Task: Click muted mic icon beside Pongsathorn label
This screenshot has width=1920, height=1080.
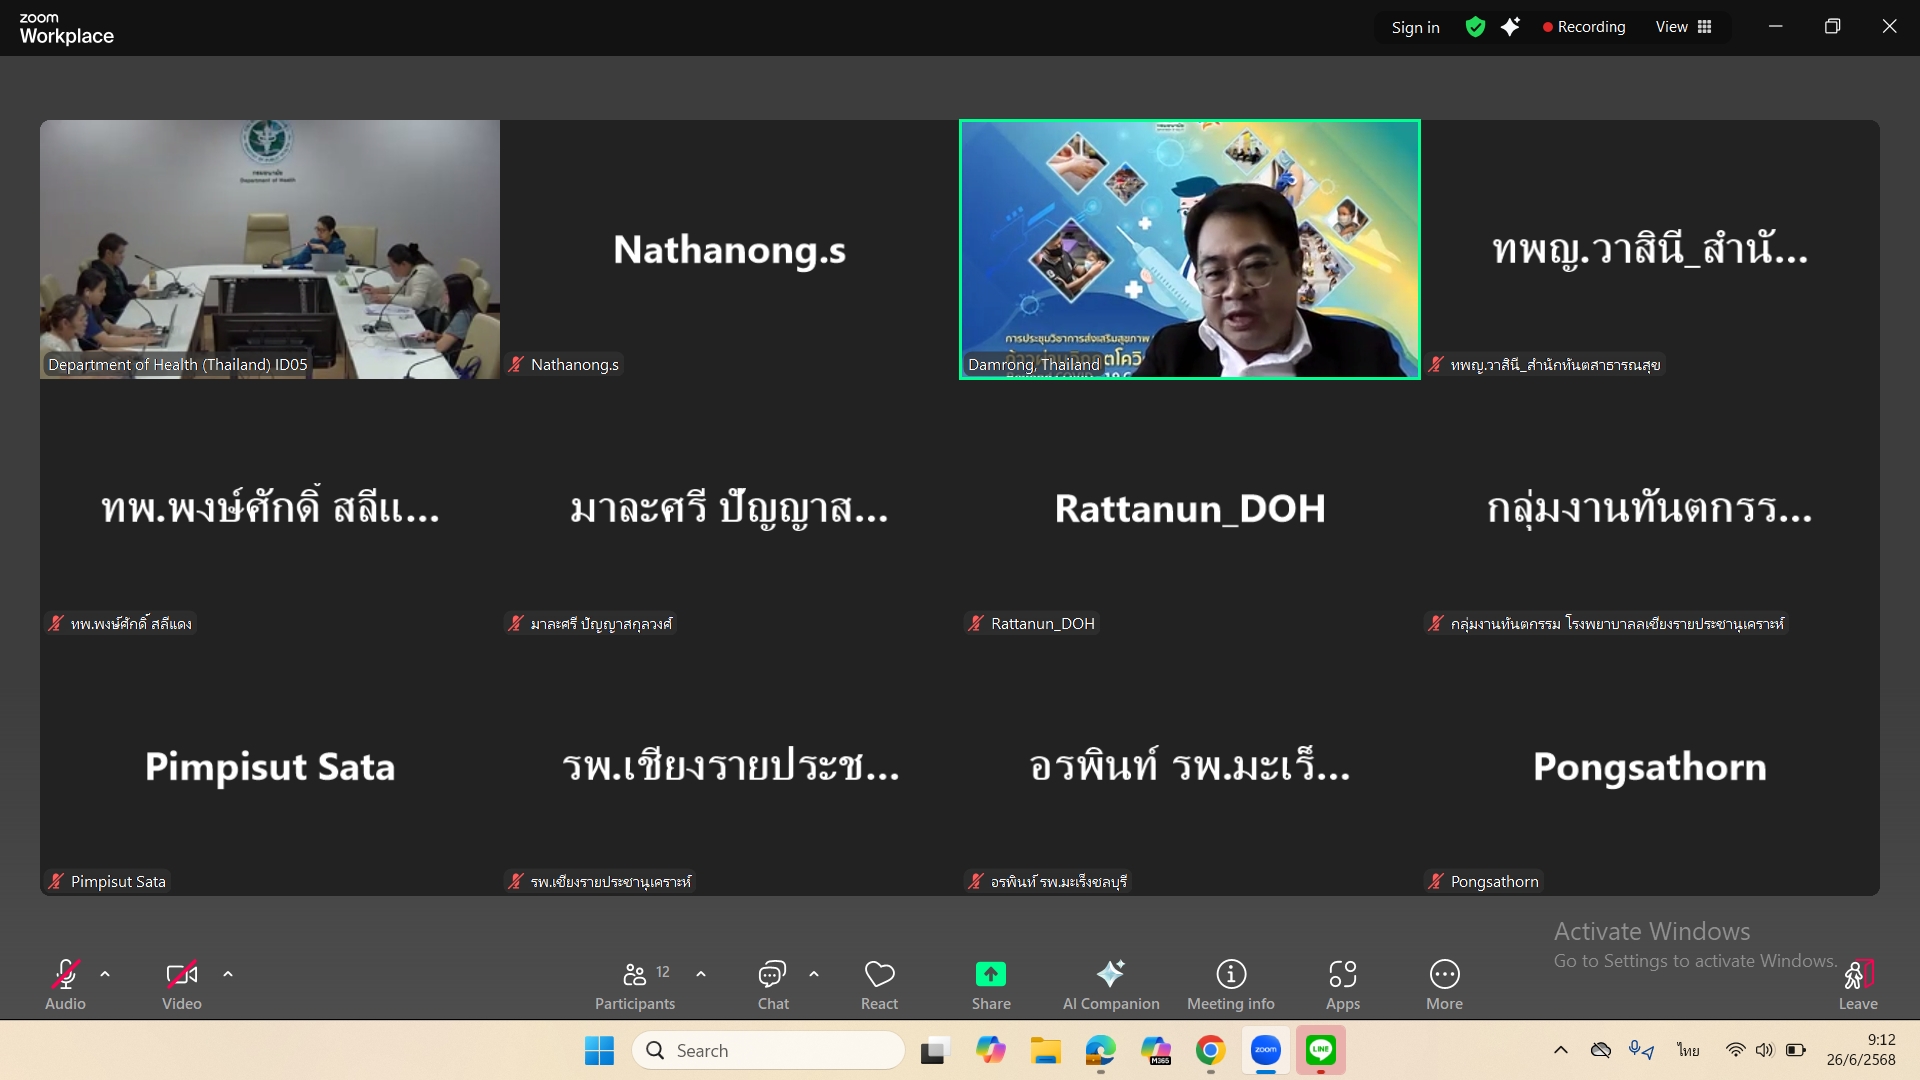Action: click(x=1436, y=881)
